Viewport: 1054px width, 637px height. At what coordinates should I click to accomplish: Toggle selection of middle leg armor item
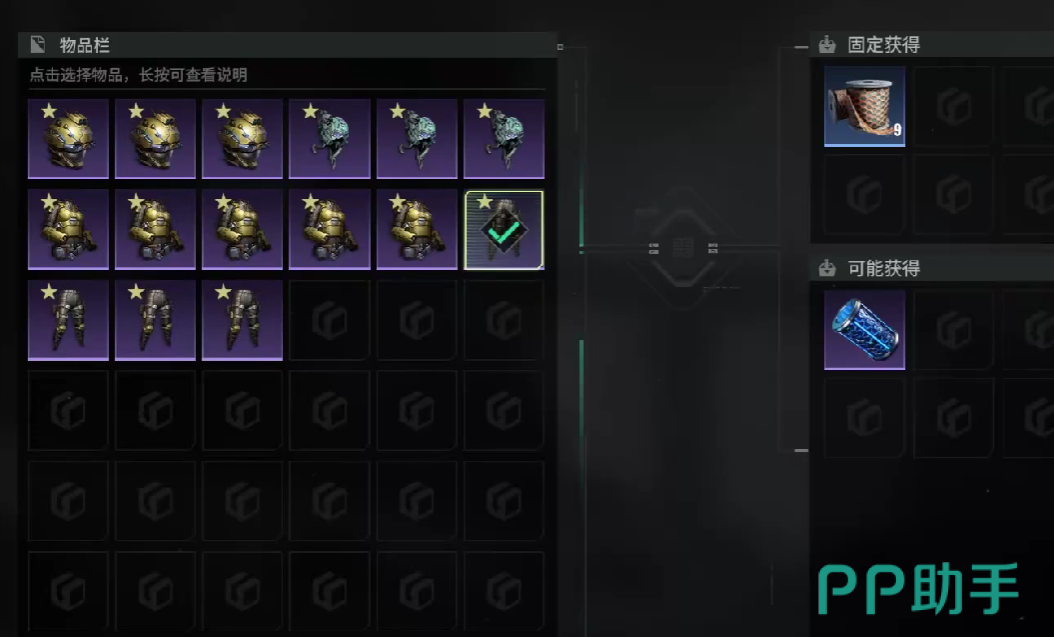coord(155,321)
